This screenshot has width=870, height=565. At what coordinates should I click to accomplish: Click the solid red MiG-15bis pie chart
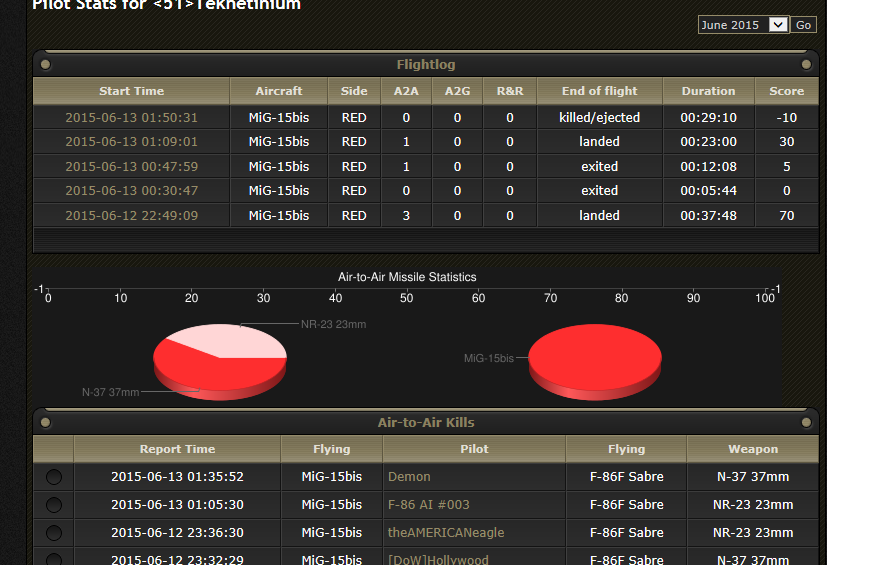tap(595, 356)
